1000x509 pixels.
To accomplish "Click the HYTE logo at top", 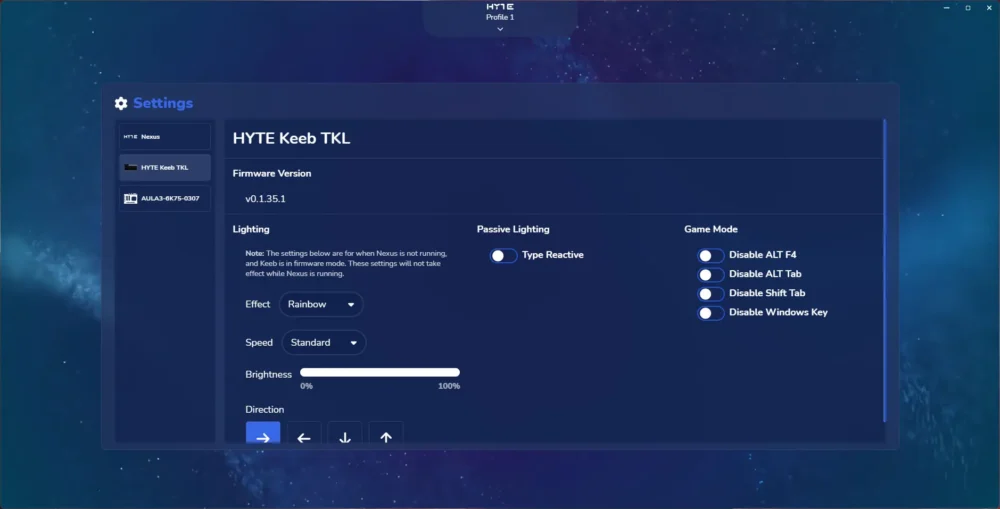I will point(500,6).
